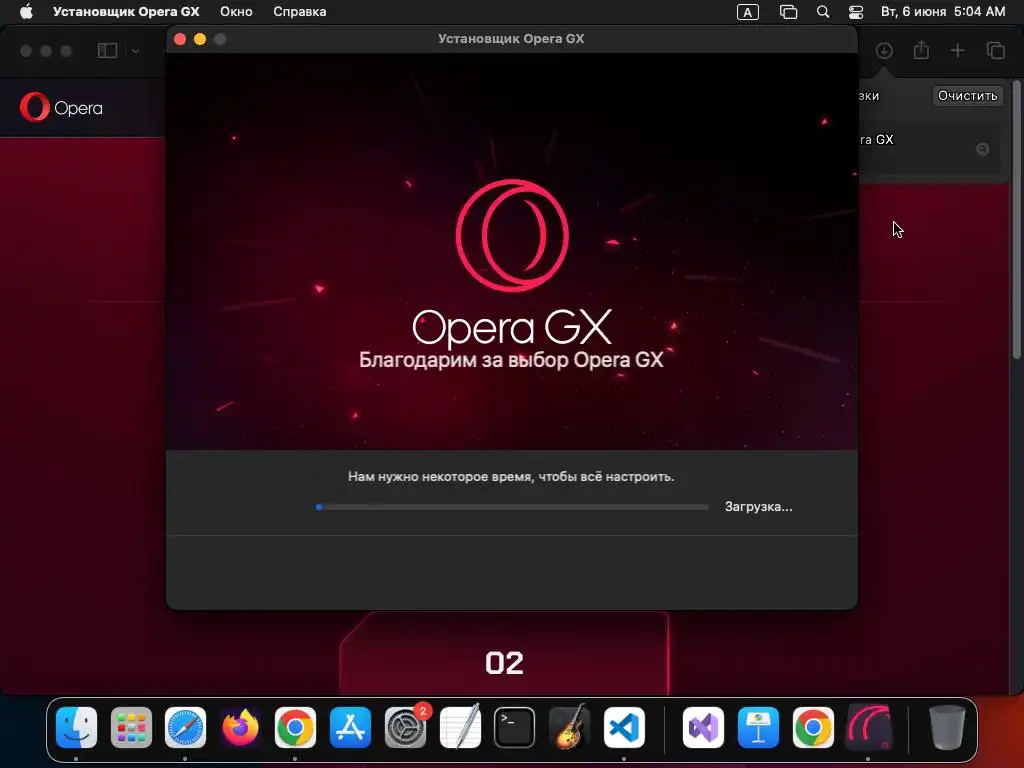Viewport: 1024px width, 768px height.
Task: Open Keynote from the Dock
Action: pos(758,728)
